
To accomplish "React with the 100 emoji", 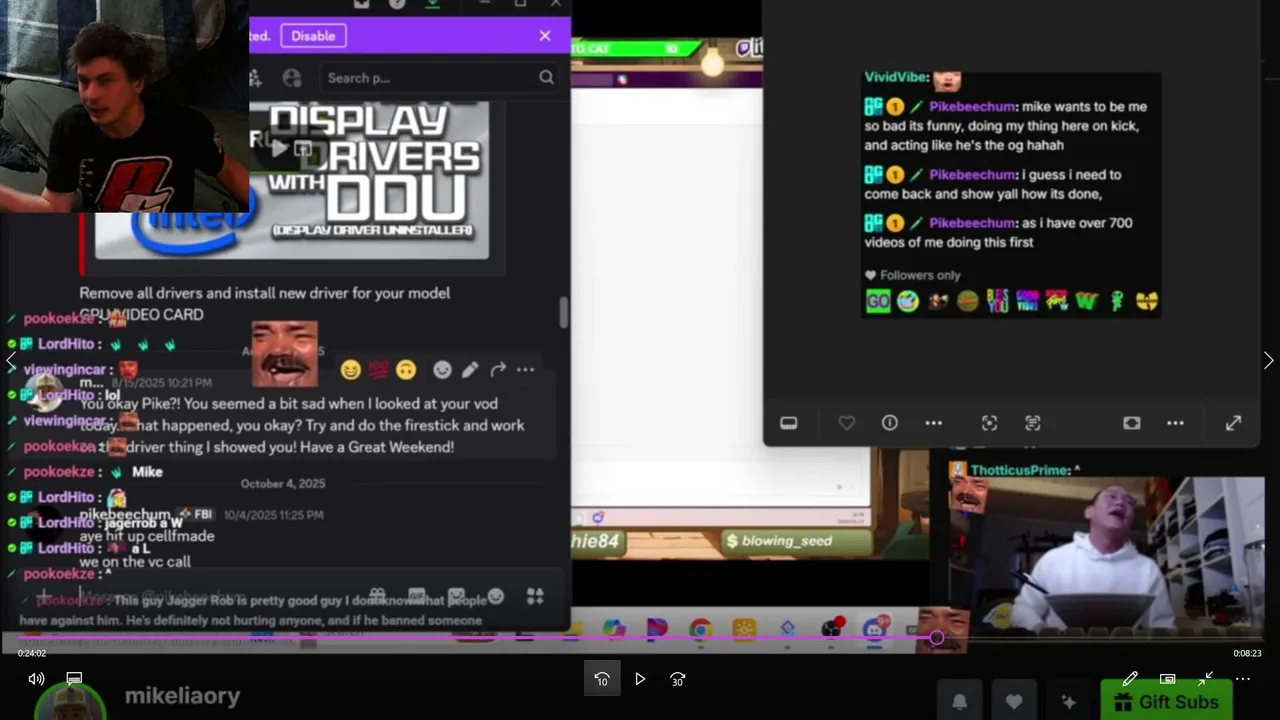I will (x=378, y=370).
